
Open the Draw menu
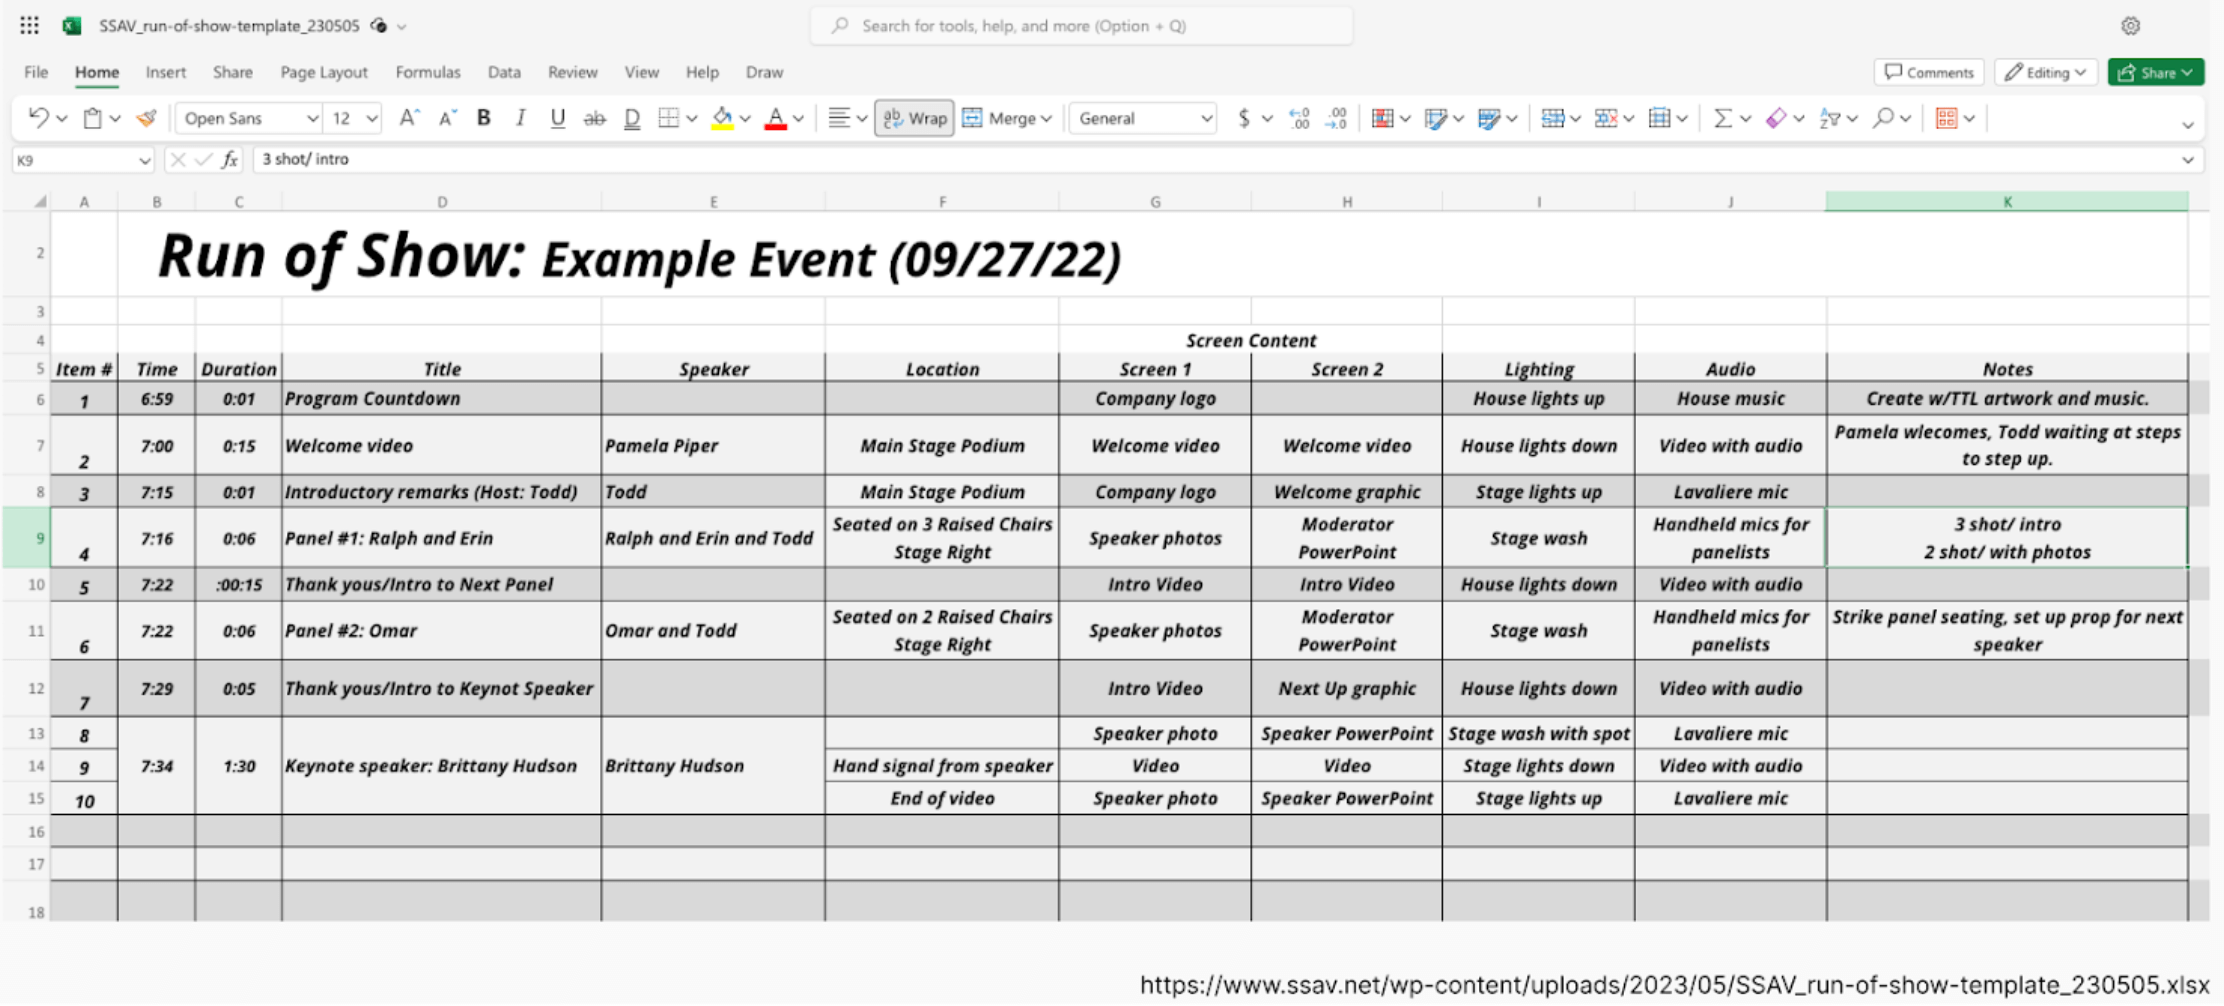coord(764,71)
